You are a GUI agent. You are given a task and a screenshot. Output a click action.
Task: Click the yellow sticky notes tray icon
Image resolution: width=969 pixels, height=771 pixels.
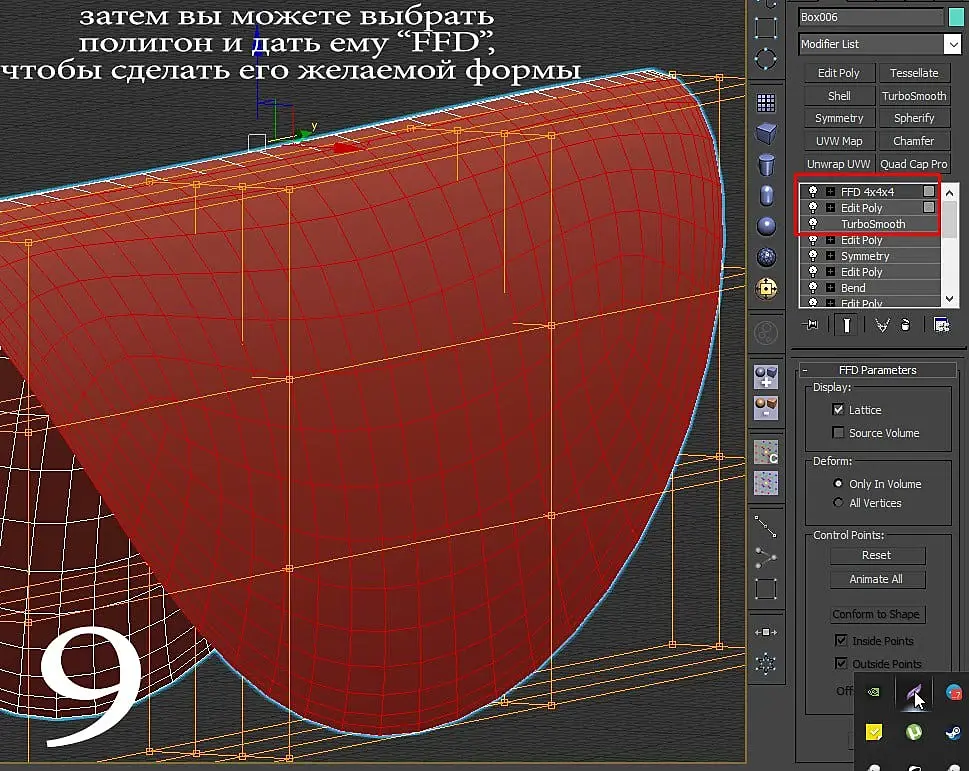873,733
